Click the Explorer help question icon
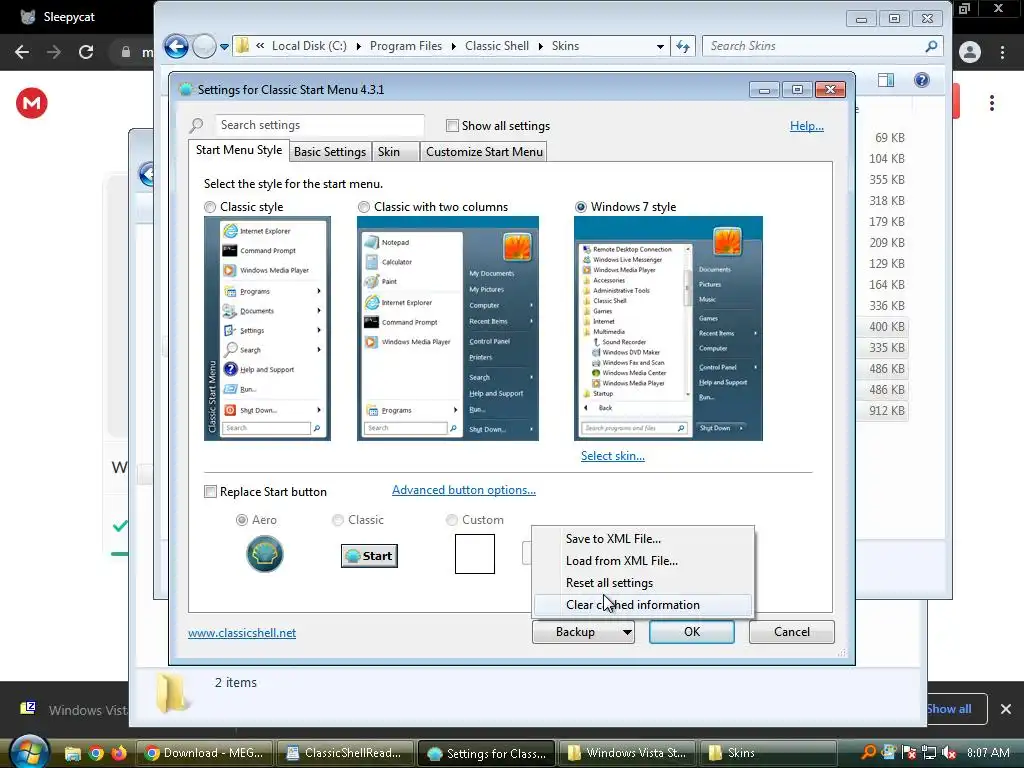Screen dimensions: 1024x768 click(921, 80)
